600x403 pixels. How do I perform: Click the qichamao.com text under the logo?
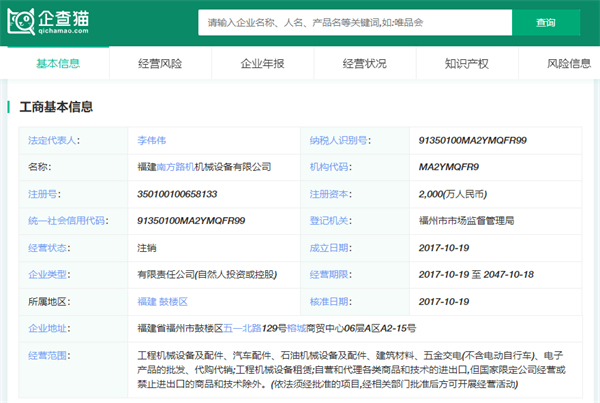(x=63, y=31)
